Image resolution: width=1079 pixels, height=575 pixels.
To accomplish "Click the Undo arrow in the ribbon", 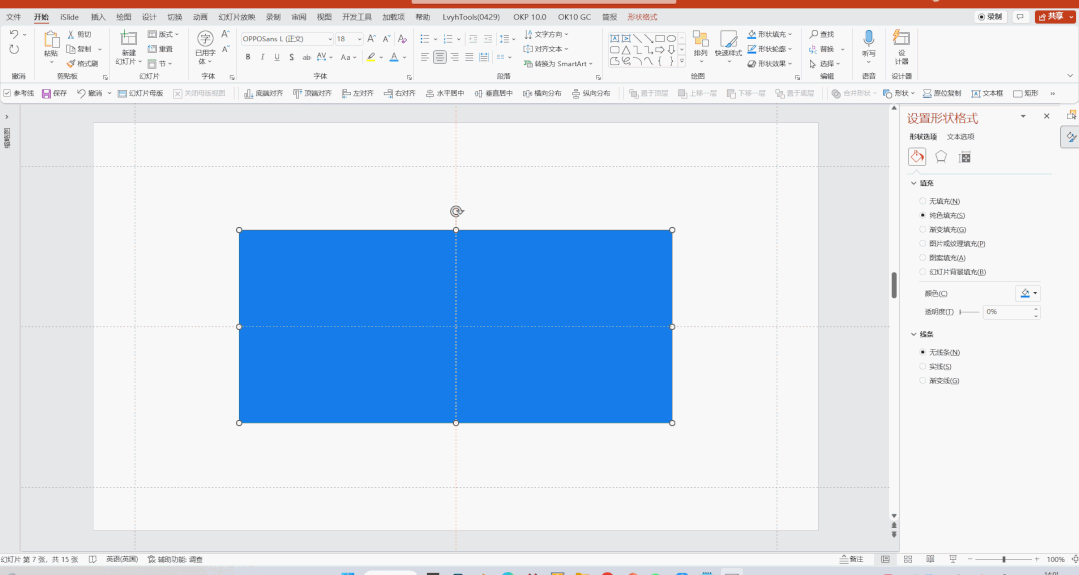I will click(13, 34).
